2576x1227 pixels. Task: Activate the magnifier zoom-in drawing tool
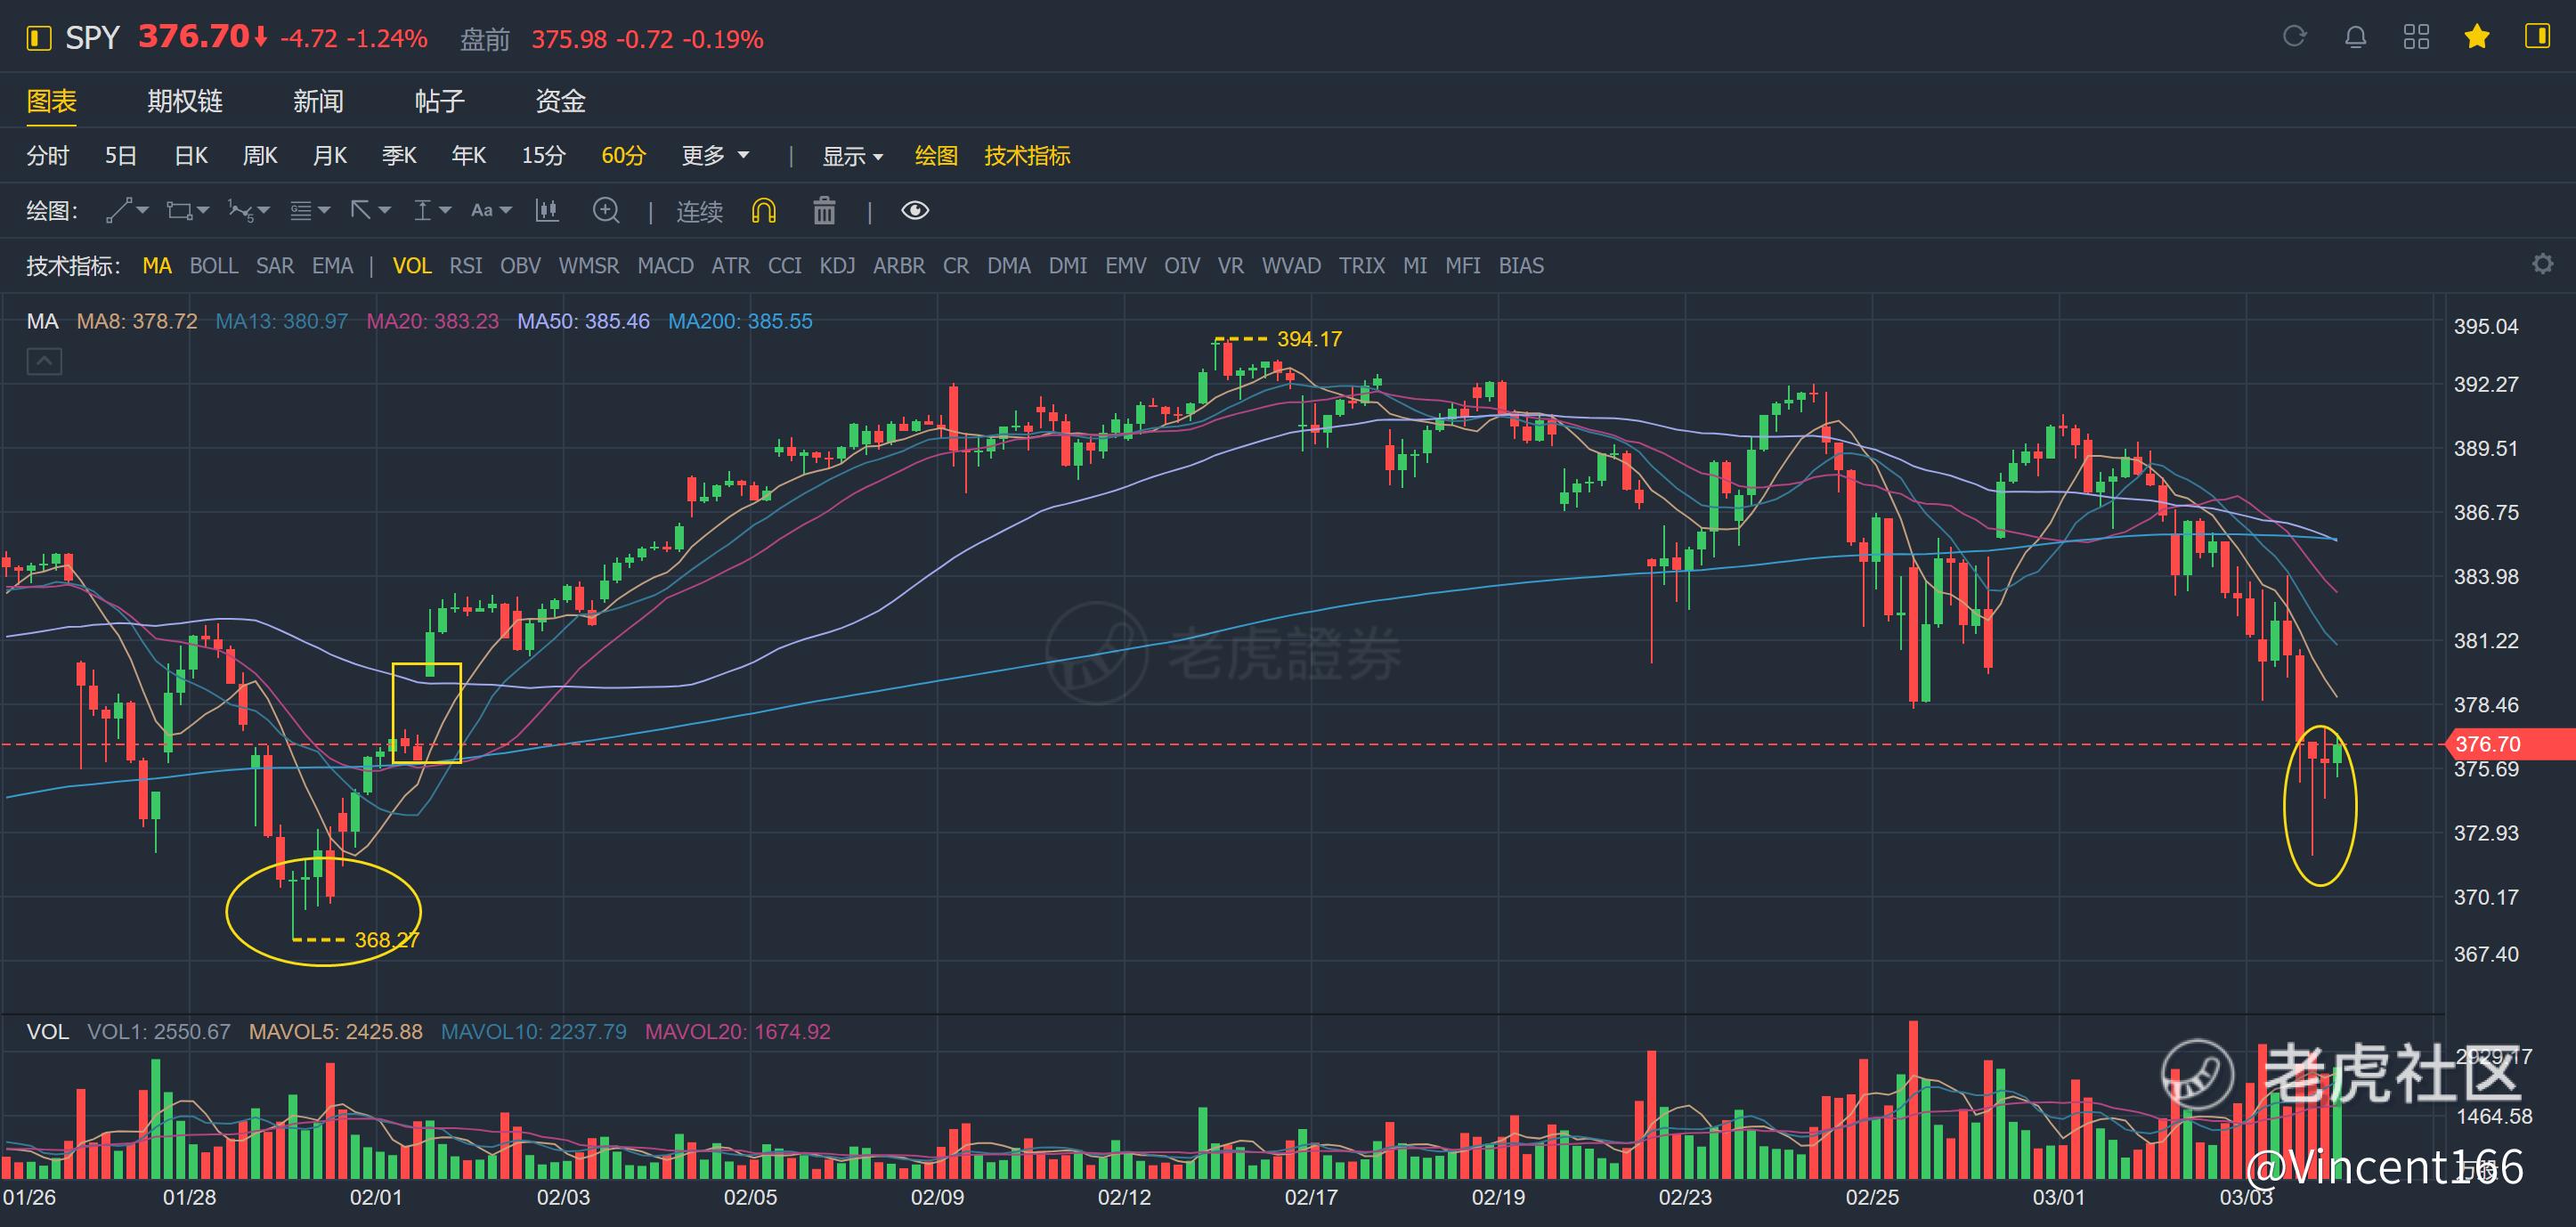(606, 210)
